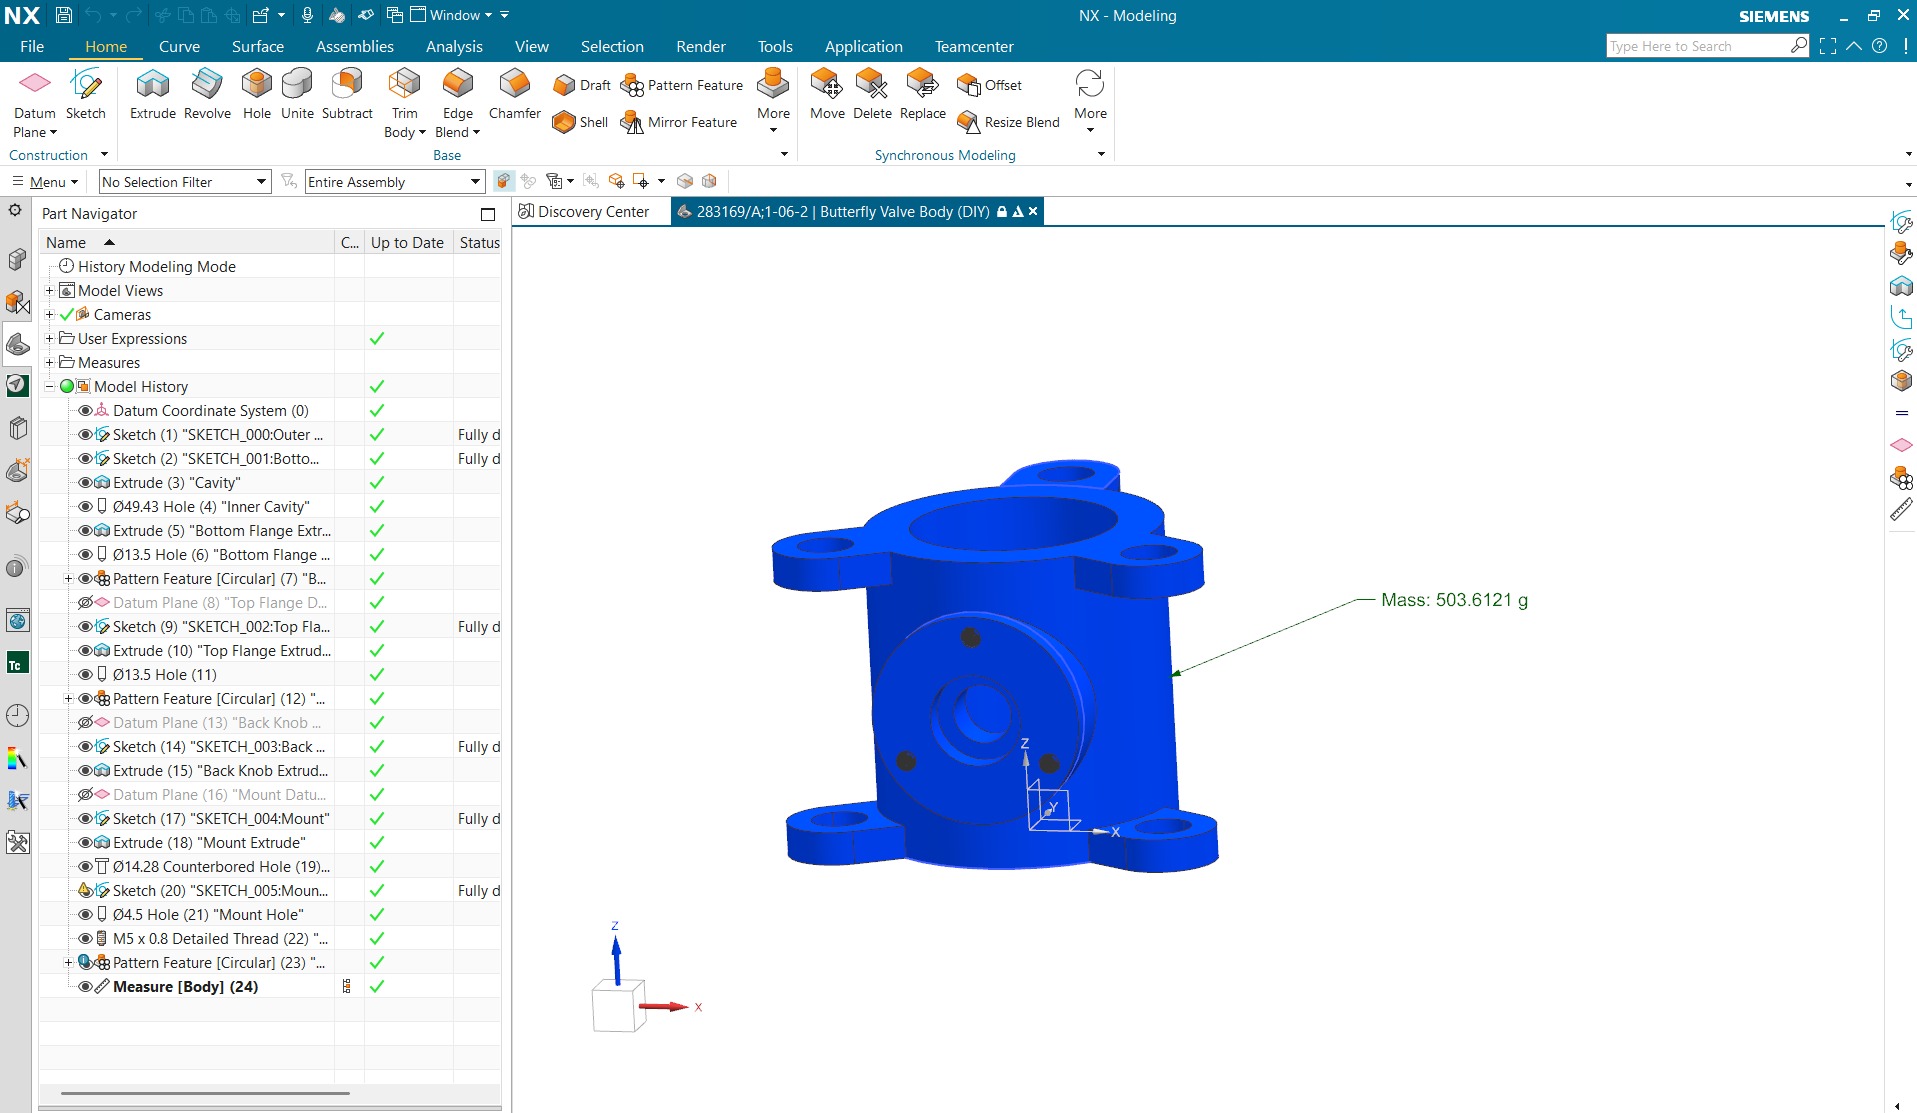Open the Sketch tool
Screen dimensions: 1917x1113
pyautogui.click(x=86, y=95)
